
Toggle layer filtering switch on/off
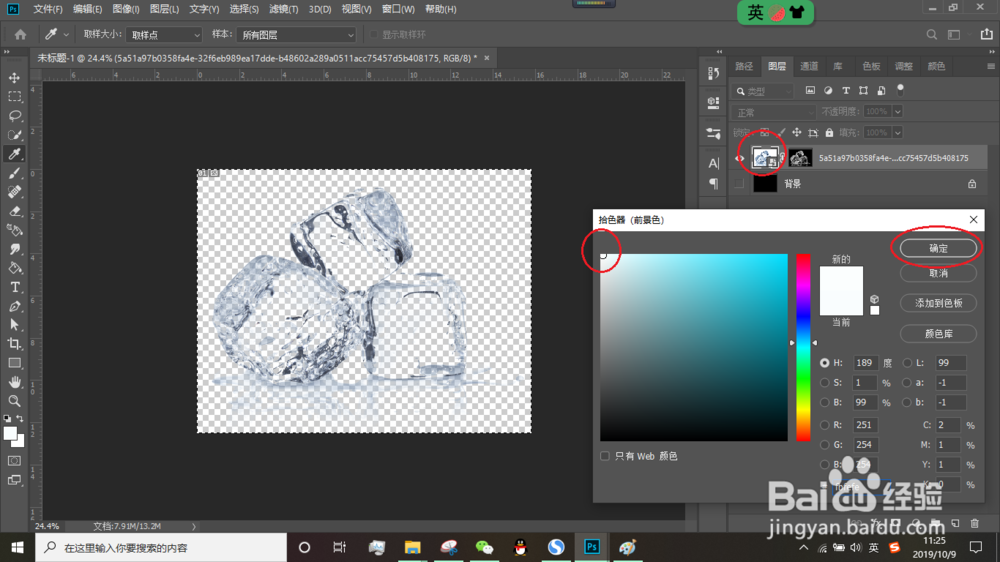901,90
